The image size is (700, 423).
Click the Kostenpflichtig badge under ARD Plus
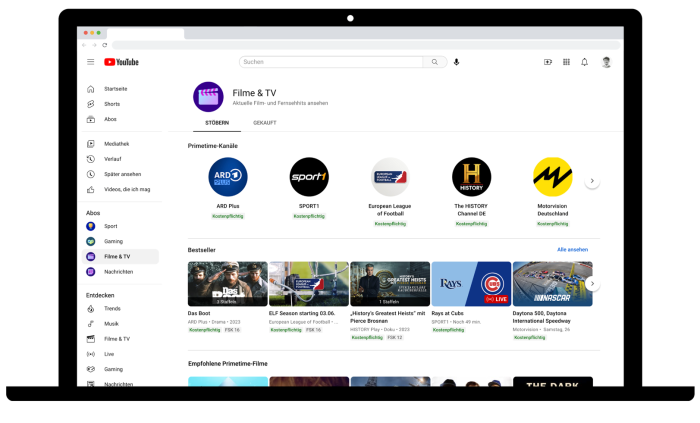pos(228,216)
